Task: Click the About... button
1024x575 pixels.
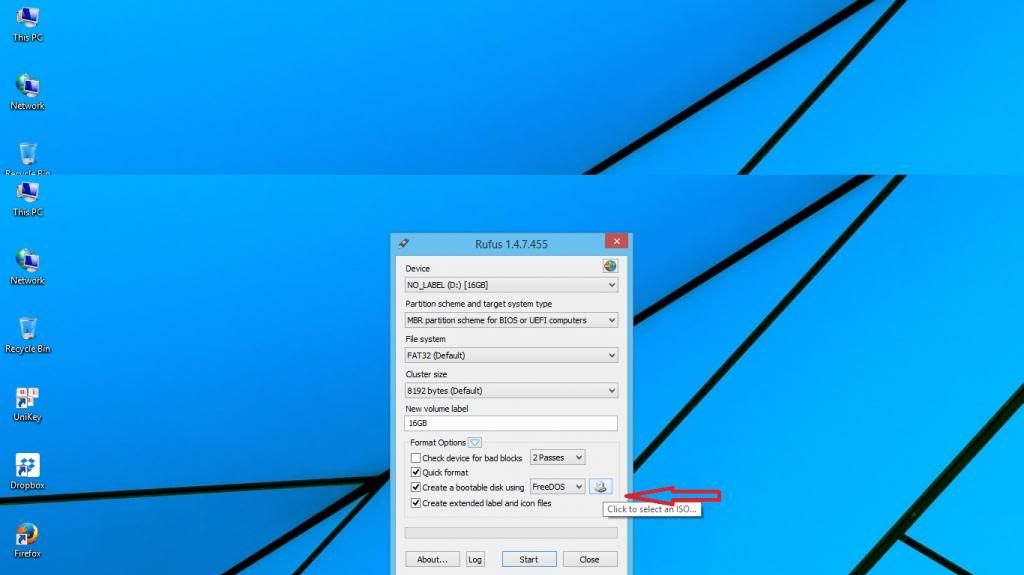Action: click(x=432, y=559)
